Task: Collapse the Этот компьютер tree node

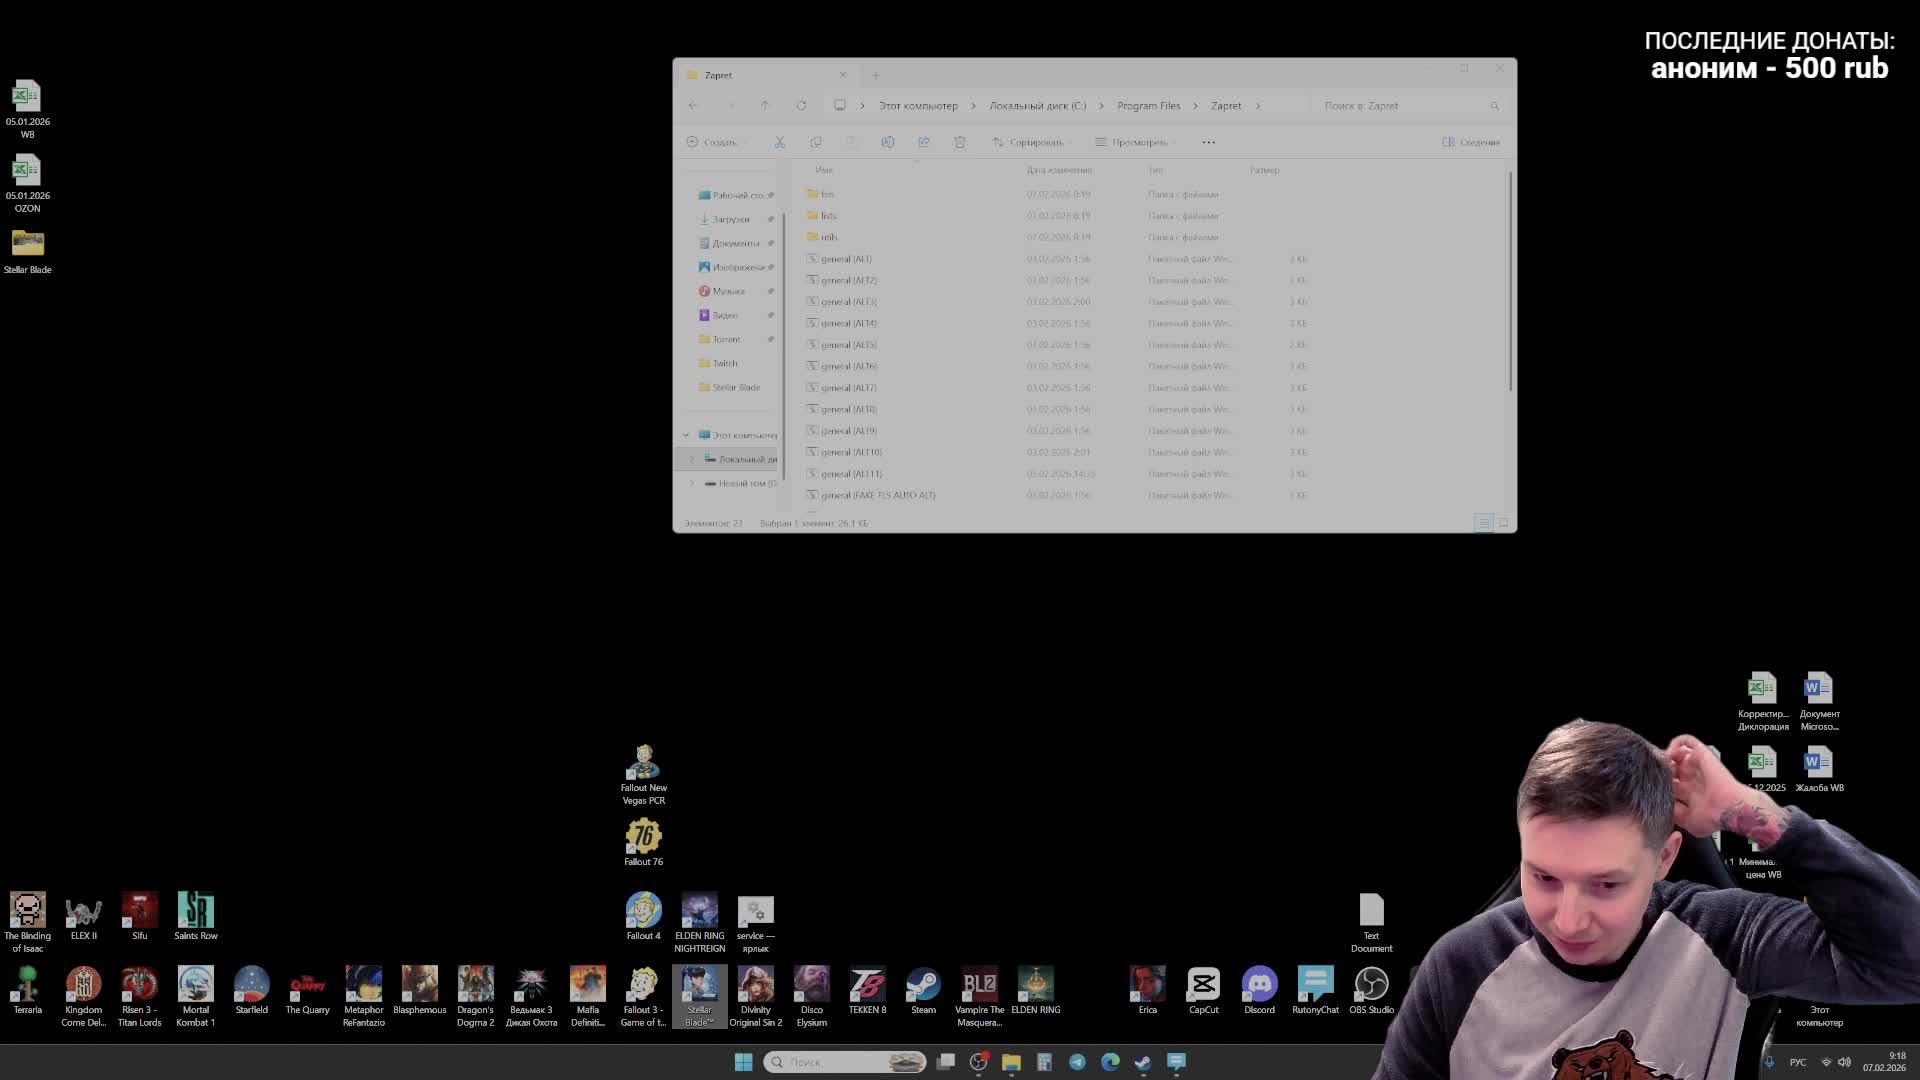Action: (686, 435)
